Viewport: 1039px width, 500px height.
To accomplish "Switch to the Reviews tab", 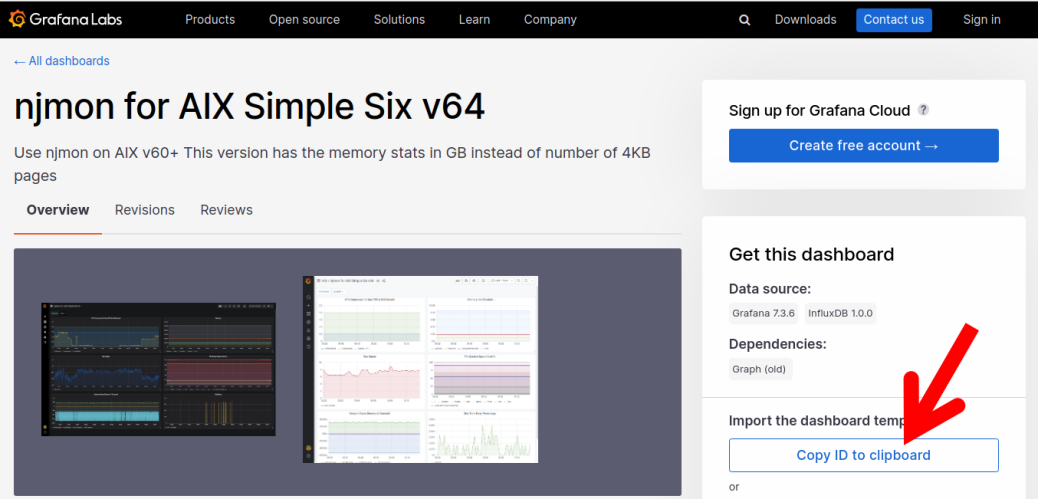I will [x=226, y=210].
